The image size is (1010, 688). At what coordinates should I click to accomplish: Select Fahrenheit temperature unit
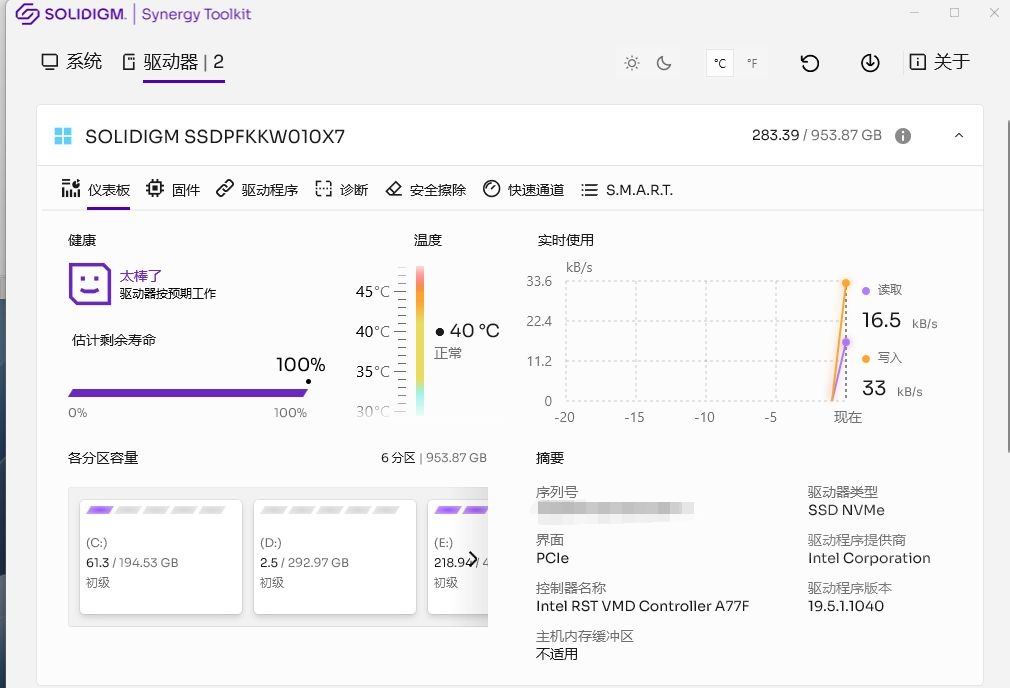pyautogui.click(x=752, y=63)
